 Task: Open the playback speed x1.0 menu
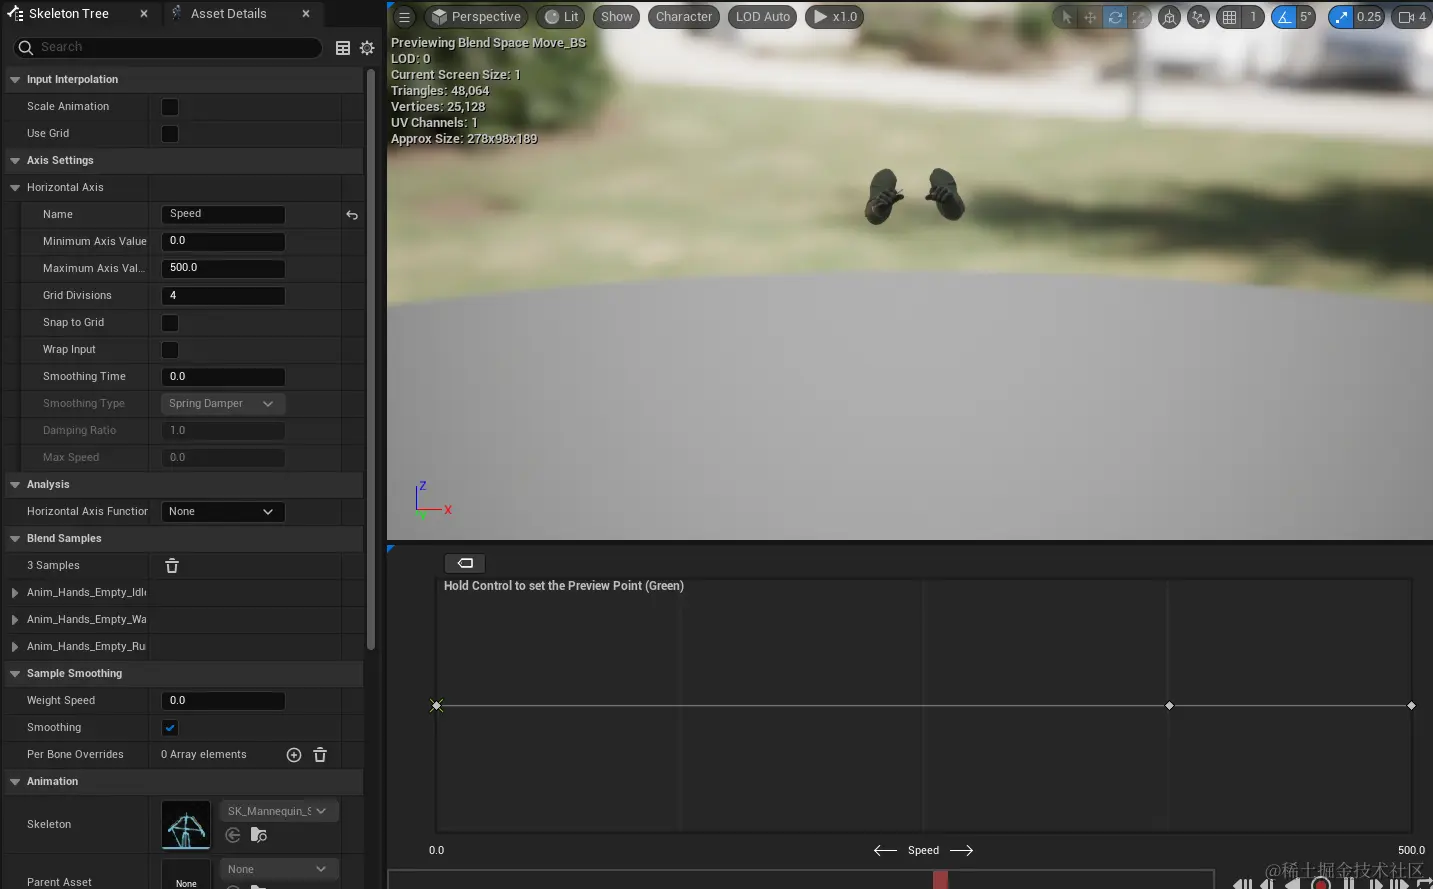[835, 17]
